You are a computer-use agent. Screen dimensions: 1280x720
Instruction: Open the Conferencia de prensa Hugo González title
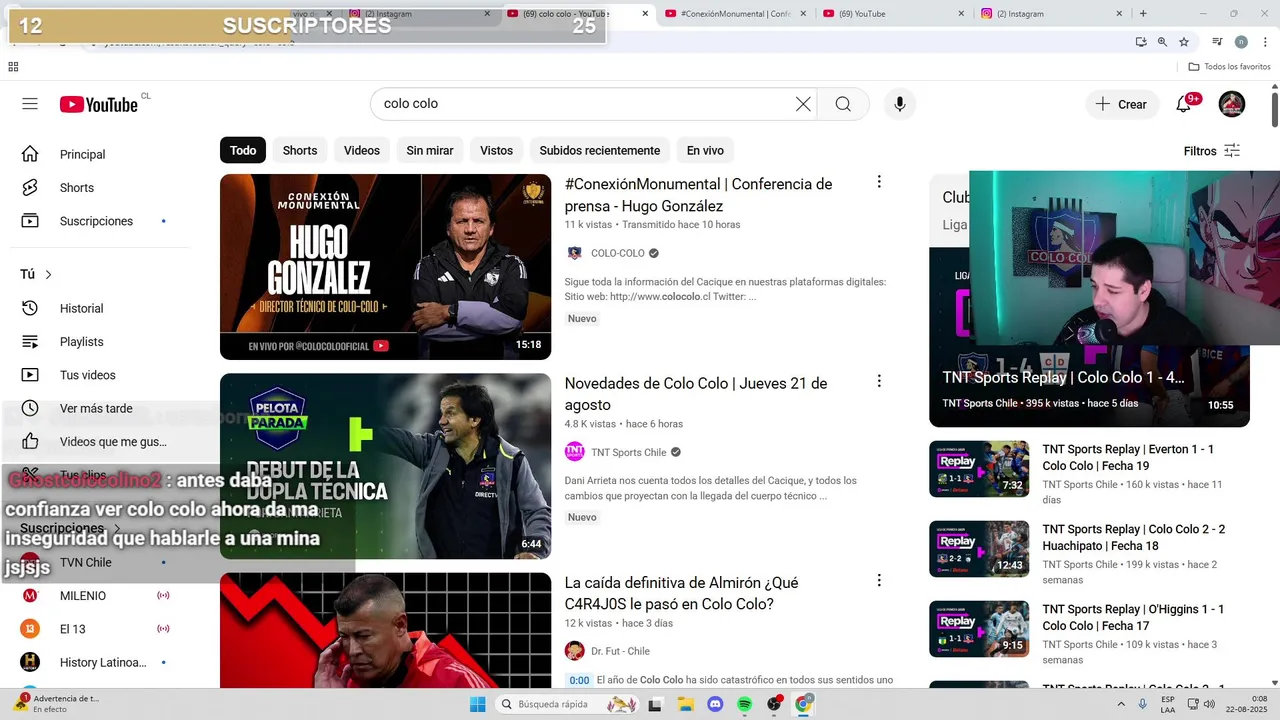click(698, 195)
